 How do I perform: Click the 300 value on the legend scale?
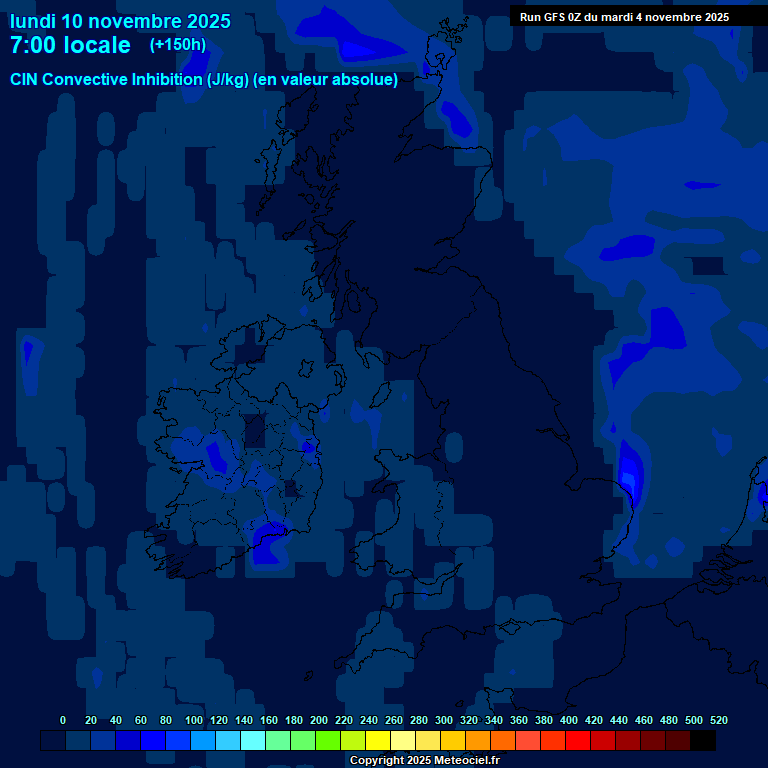444,720
